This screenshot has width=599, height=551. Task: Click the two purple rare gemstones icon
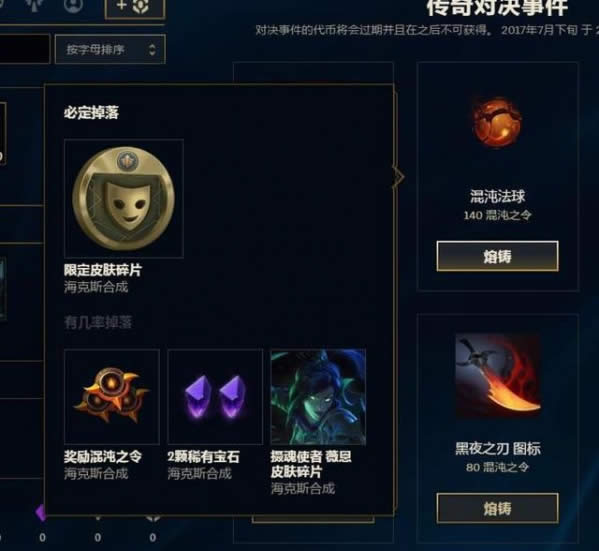click(215, 396)
